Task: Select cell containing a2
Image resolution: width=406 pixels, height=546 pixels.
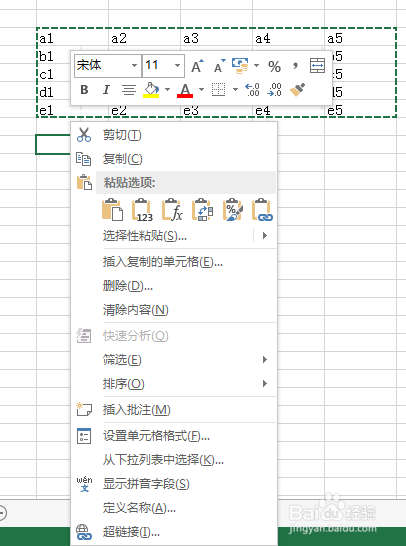Action: [145, 38]
